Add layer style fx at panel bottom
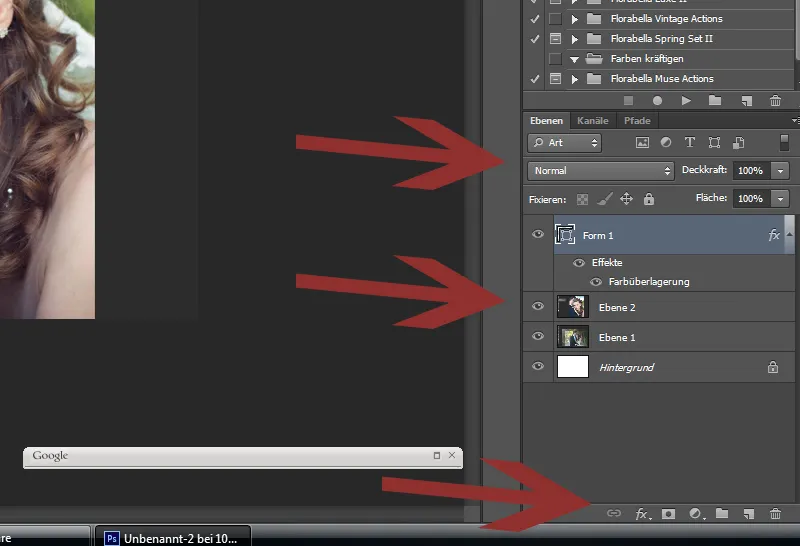Viewport: 800px width, 546px height. click(x=642, y=514)
